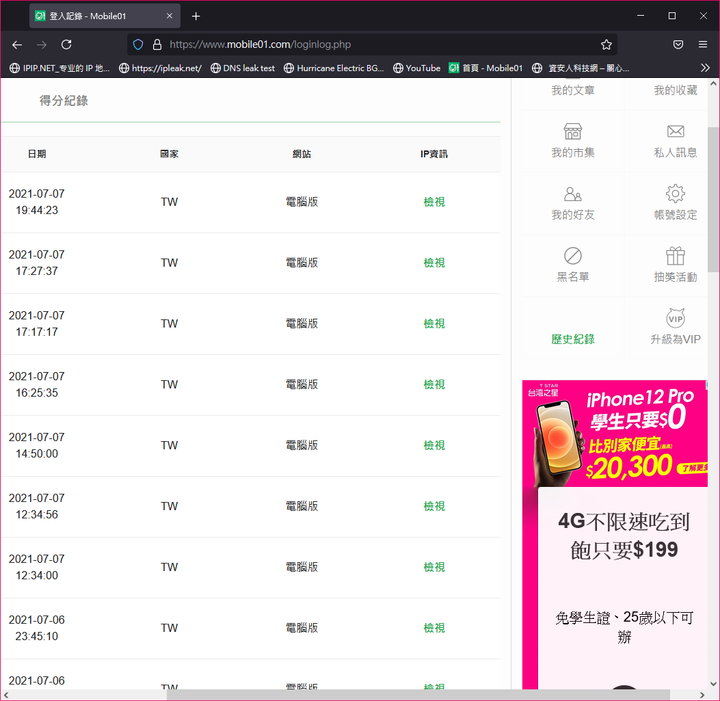
Task: Reload the current page
Action: 66,45
